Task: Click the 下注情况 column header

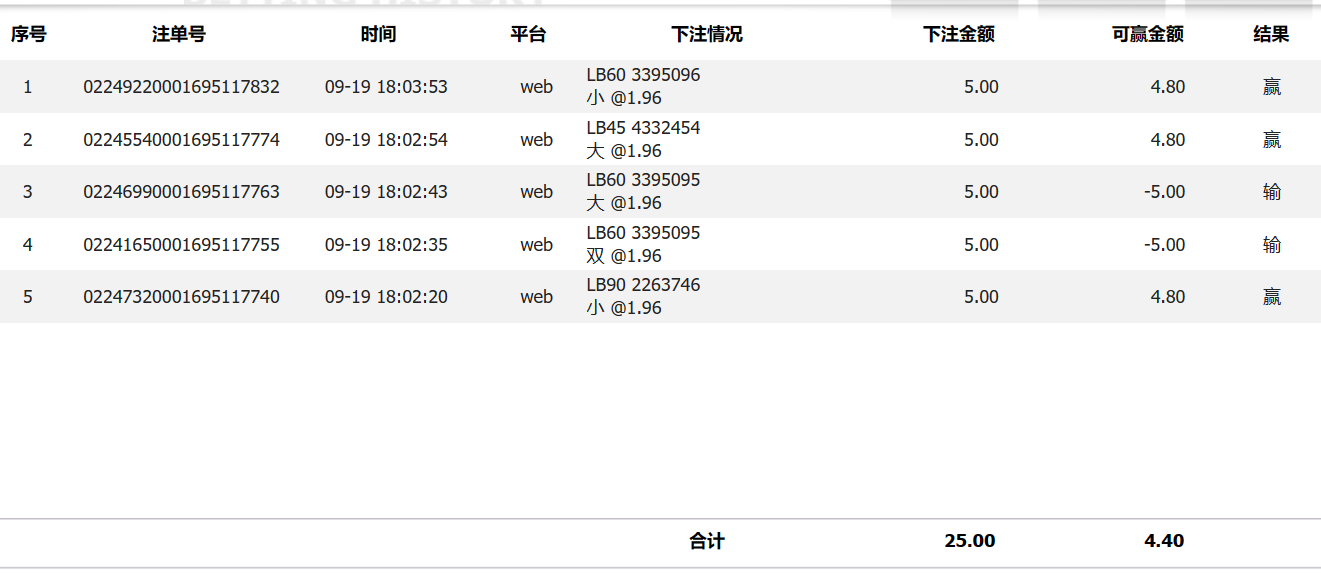Action: click(707, 35)
